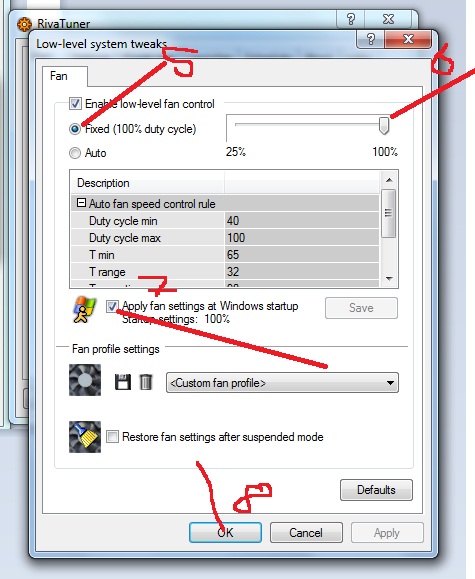Viewport: 475px width, 579px height.
Task: Click the fan with broom restore icon
Action: (85, 437)
